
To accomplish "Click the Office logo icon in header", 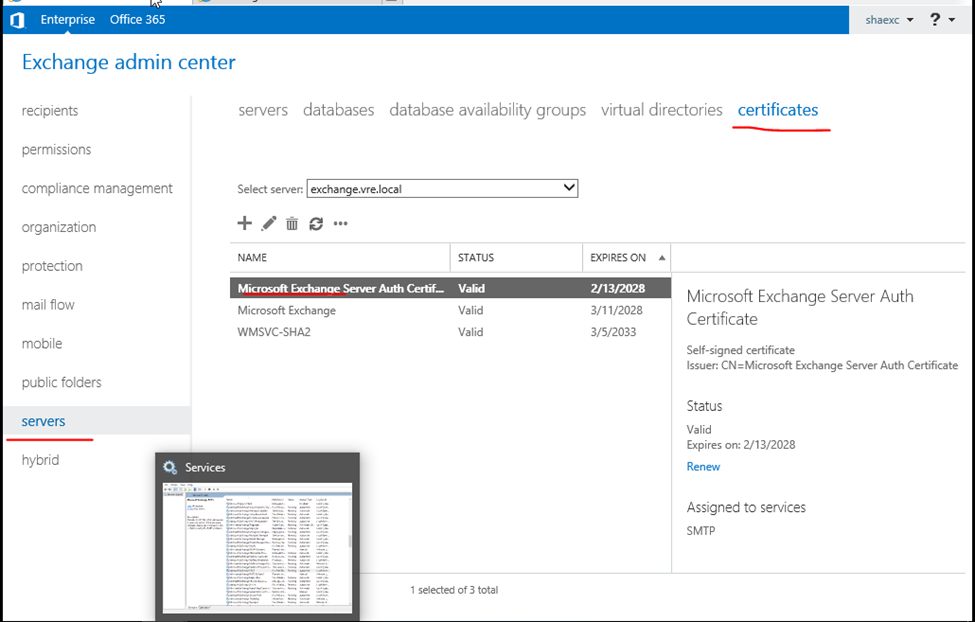I will pos(17,20).
